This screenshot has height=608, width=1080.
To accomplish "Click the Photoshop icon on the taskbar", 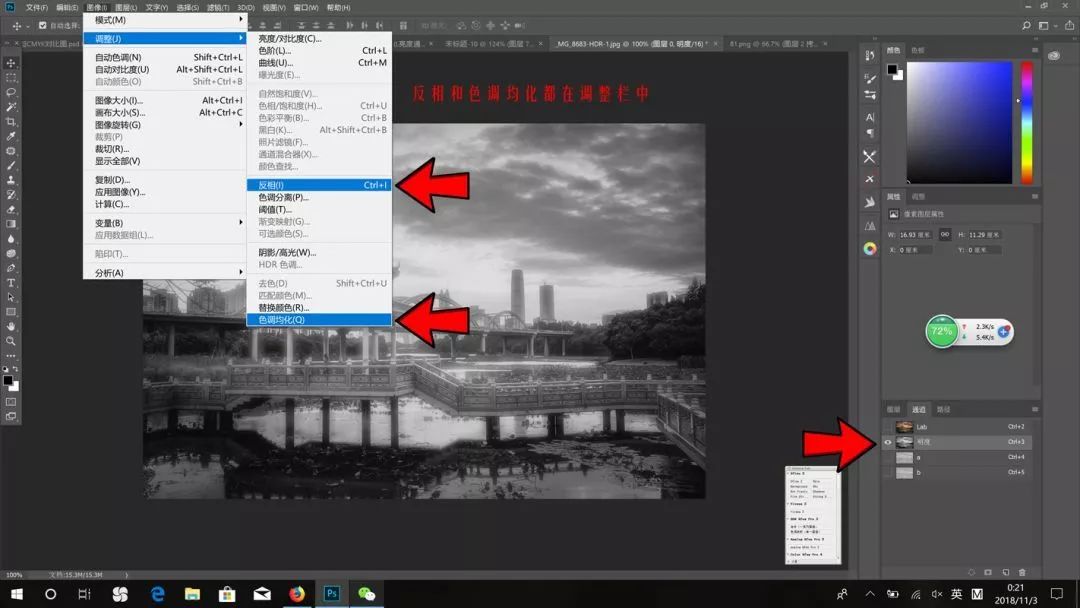I will pyautogui.click(x=330, y=595).
